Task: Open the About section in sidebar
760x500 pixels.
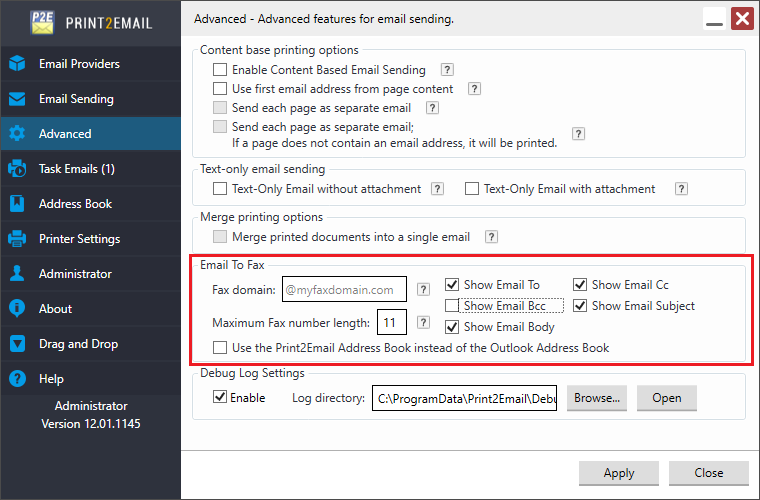Action: [55, 309]
